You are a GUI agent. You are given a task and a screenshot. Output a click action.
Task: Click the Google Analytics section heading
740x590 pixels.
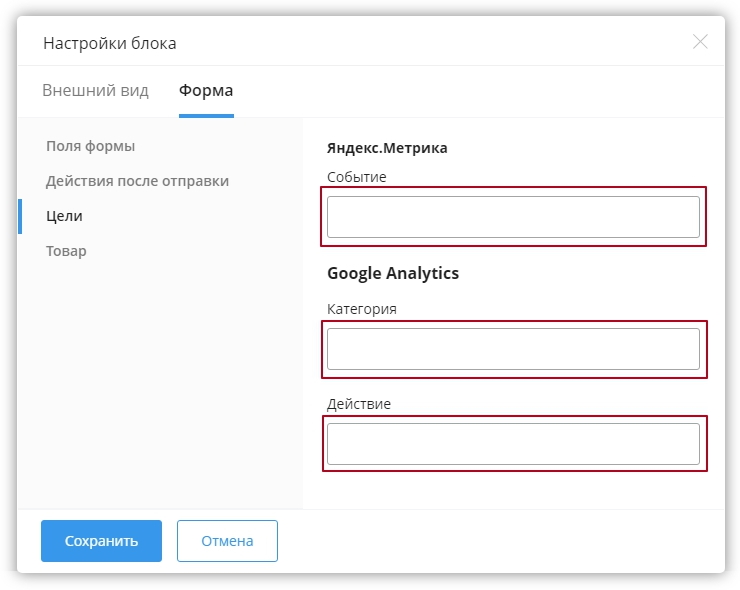click(393, 272)
